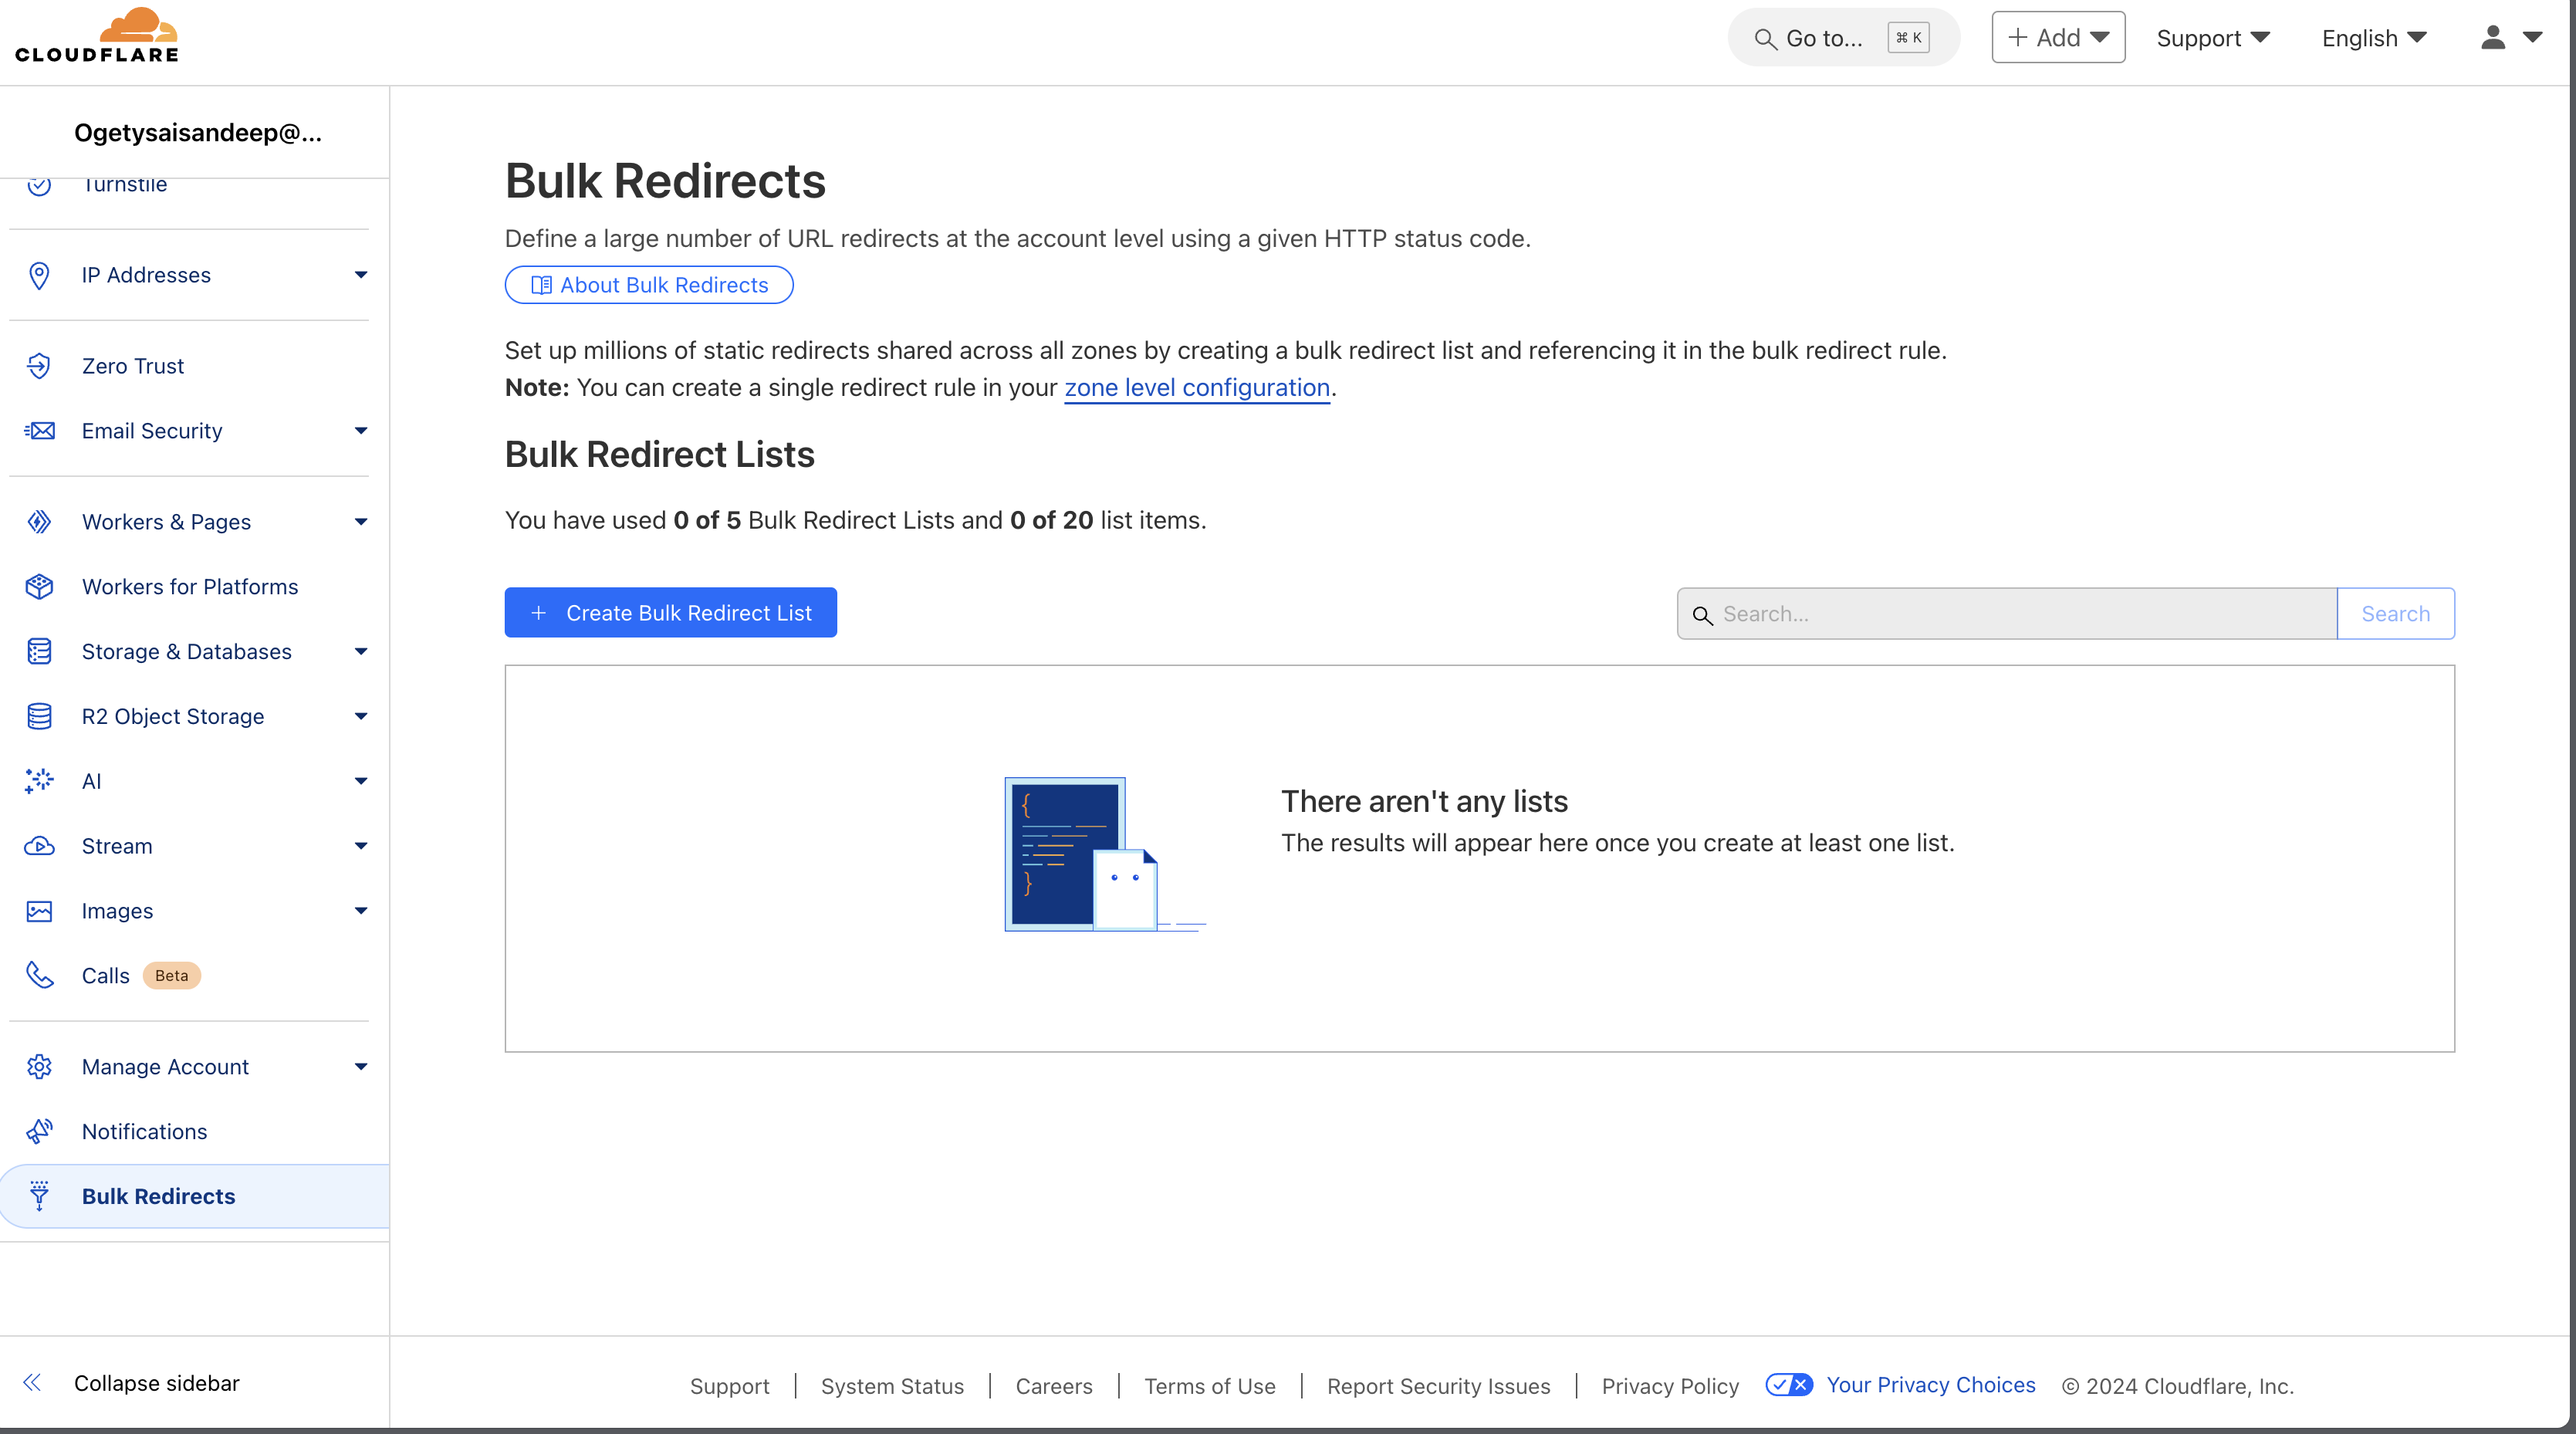Click Create Bulk Redirect List button

[670, 613]
